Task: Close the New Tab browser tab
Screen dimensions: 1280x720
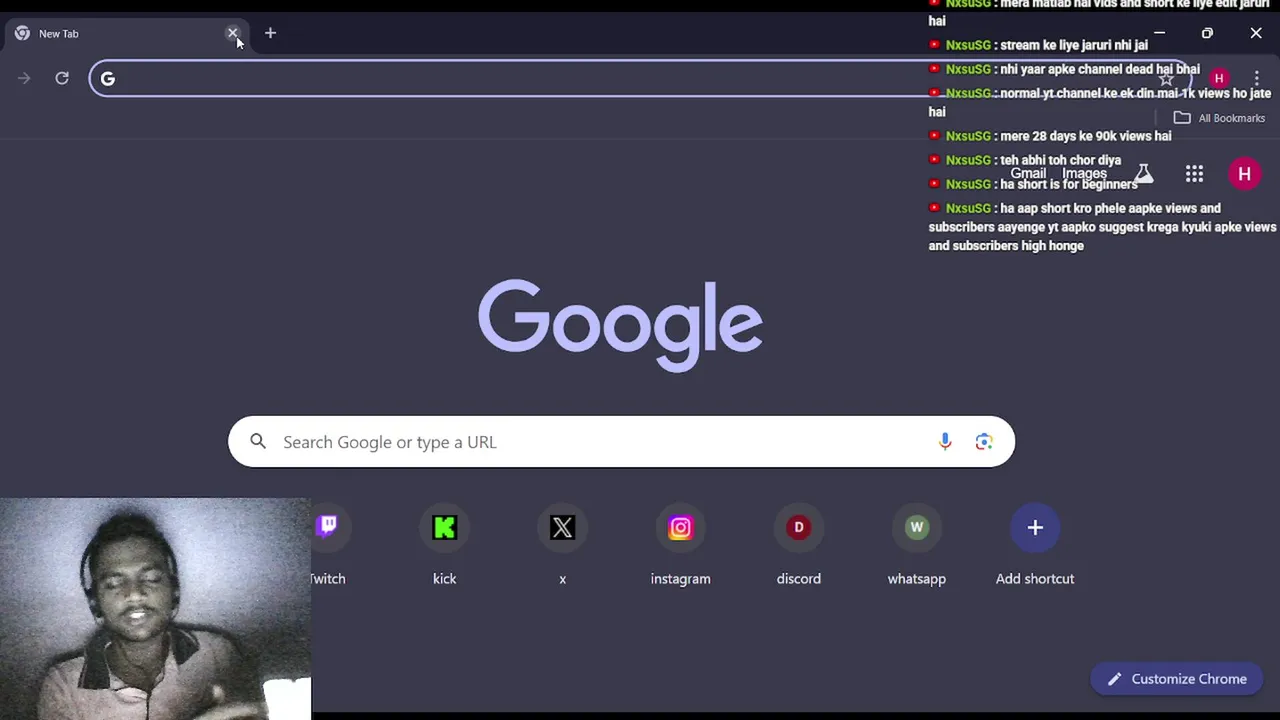Action: tap(233, 33)
